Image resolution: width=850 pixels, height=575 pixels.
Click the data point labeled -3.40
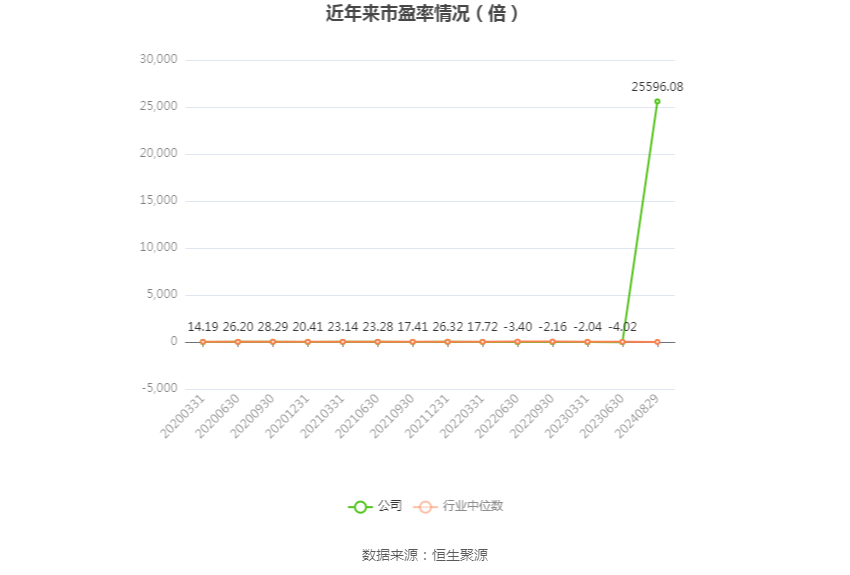click(x=518, y=342)
